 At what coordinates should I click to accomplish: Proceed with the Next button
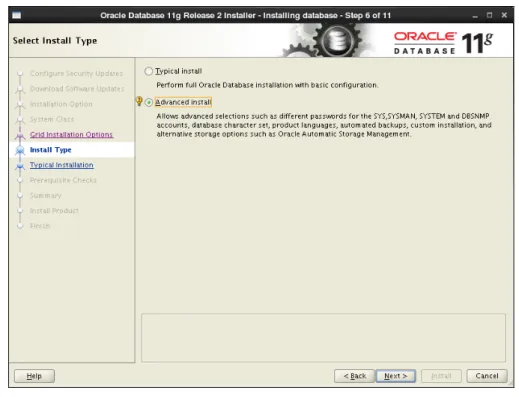396,376
